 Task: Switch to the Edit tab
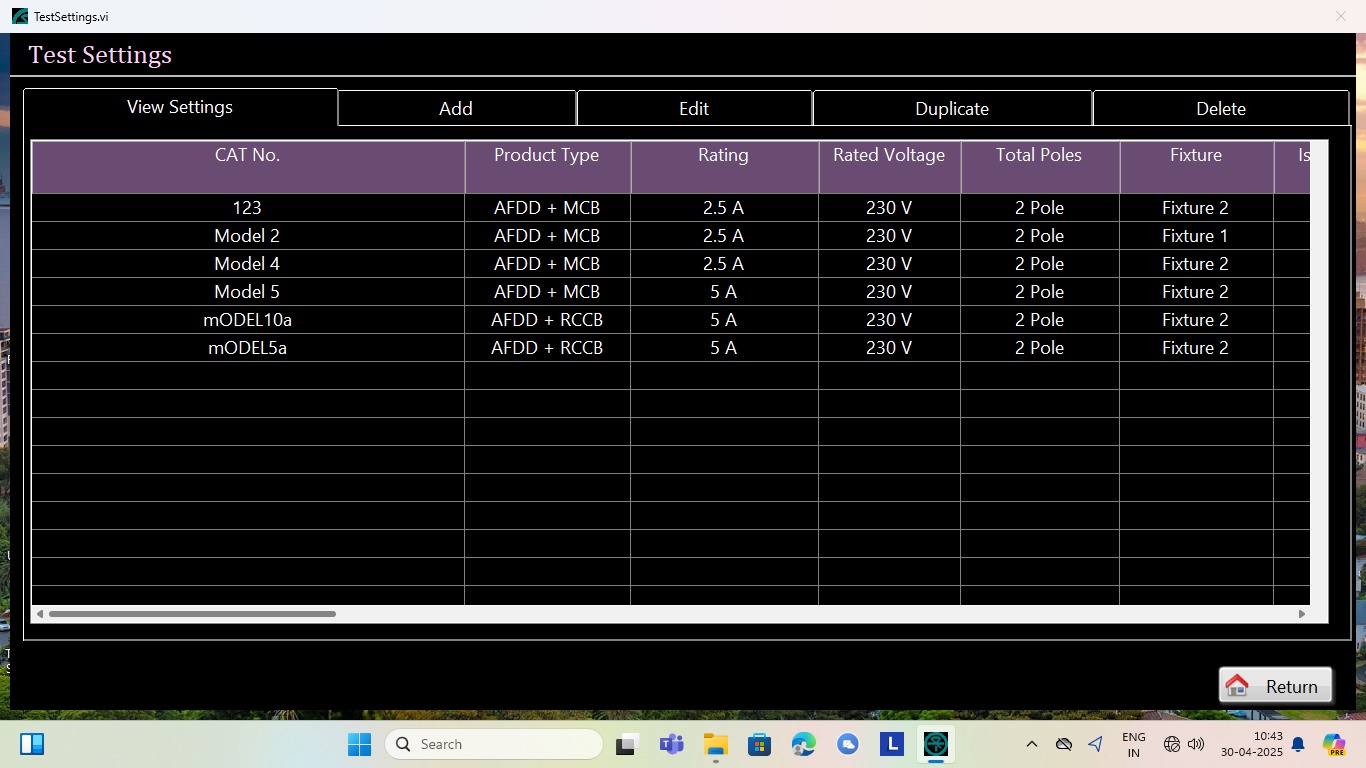[694, 108]
